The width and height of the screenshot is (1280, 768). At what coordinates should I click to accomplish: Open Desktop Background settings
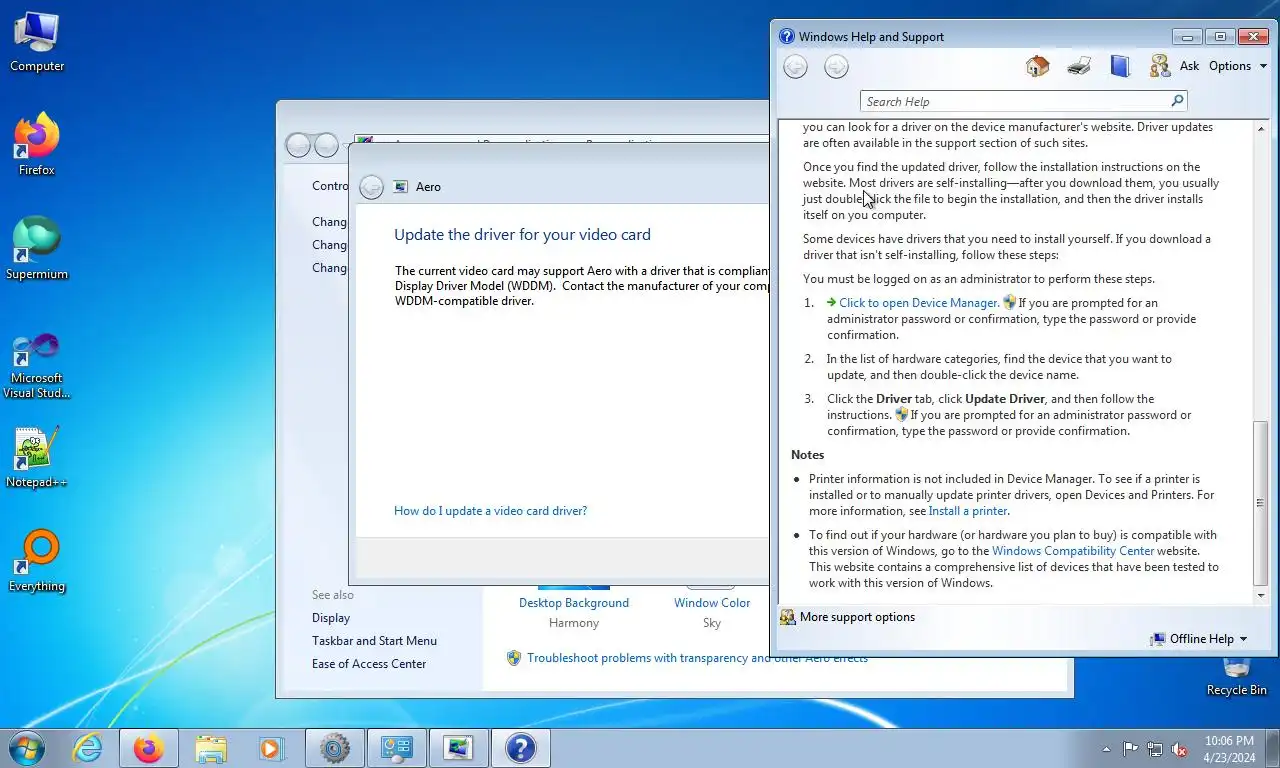tap(574, 603)
